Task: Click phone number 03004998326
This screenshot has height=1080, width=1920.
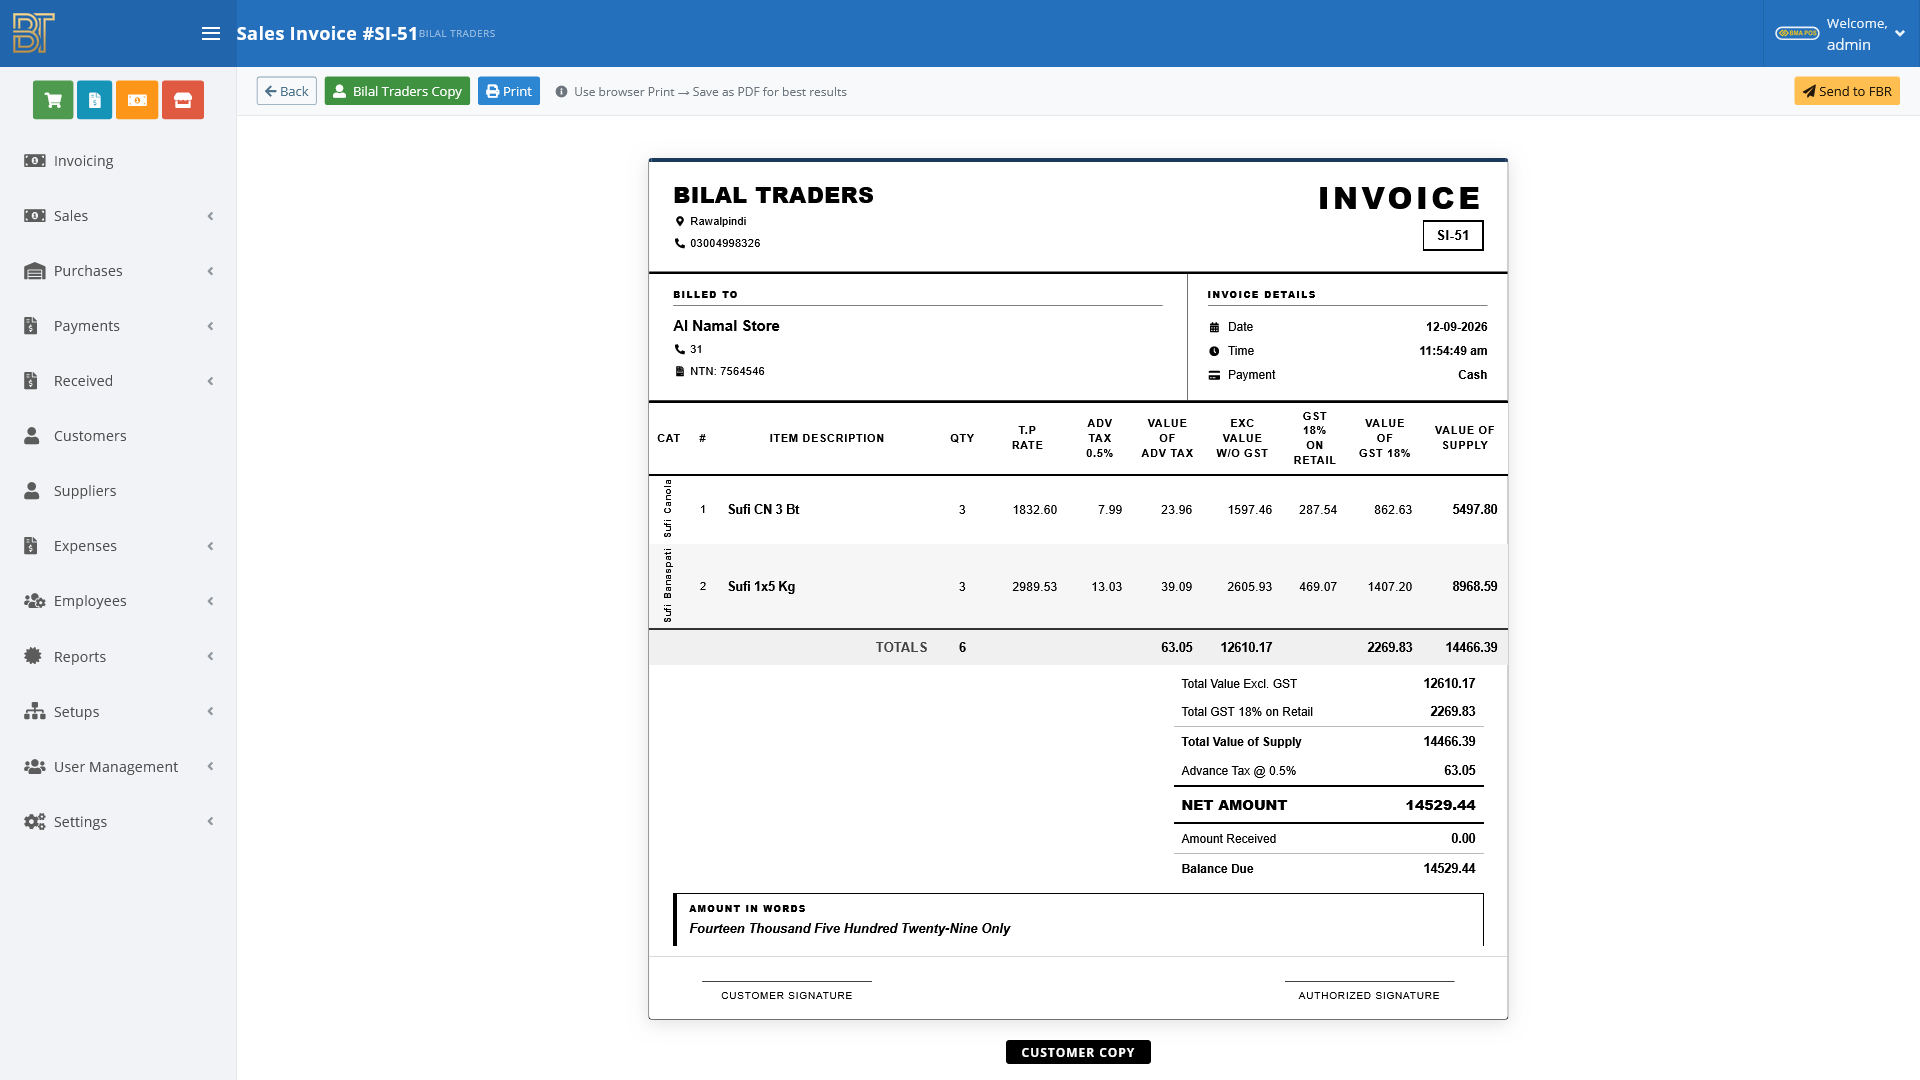Action: tap(725, 243)
